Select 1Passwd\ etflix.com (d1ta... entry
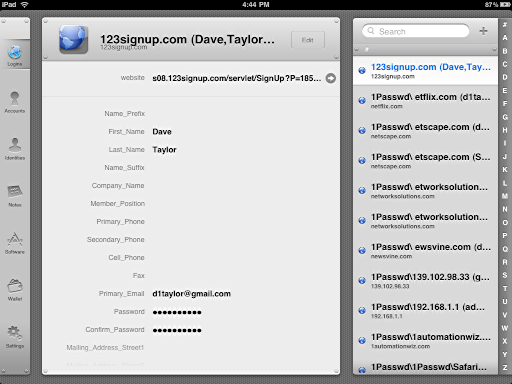 click(425, 101)
